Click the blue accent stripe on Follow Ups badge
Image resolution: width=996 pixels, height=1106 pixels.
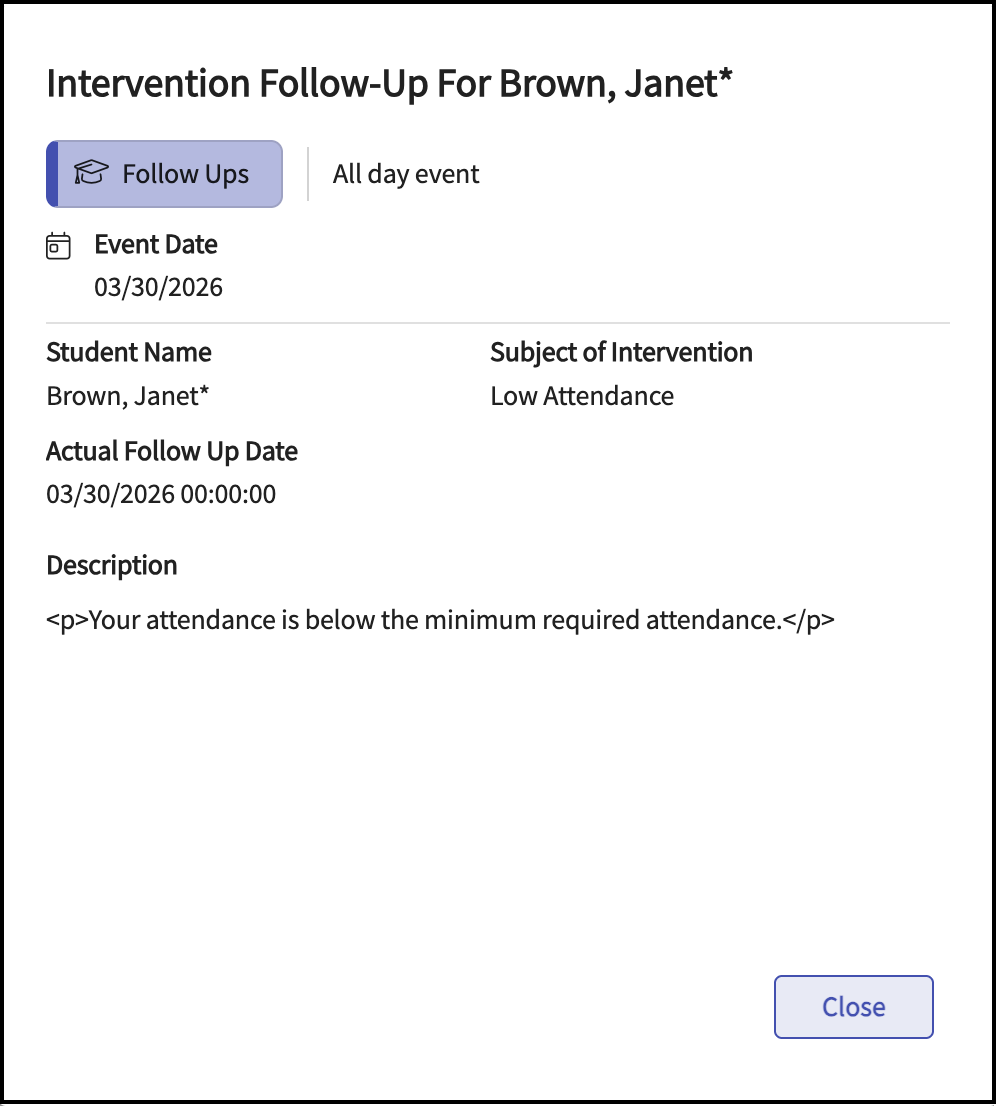click(52, 174)
